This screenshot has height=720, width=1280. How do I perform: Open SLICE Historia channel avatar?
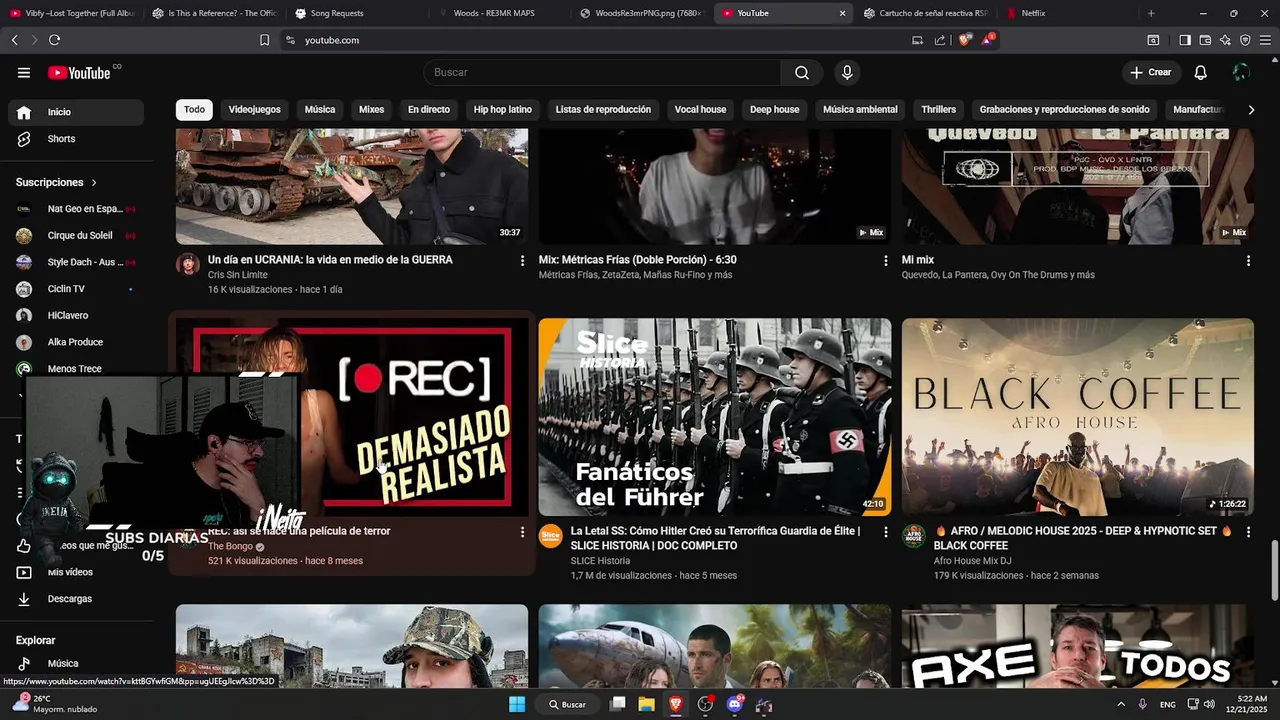pyautogui.click(x=551, y=536)
